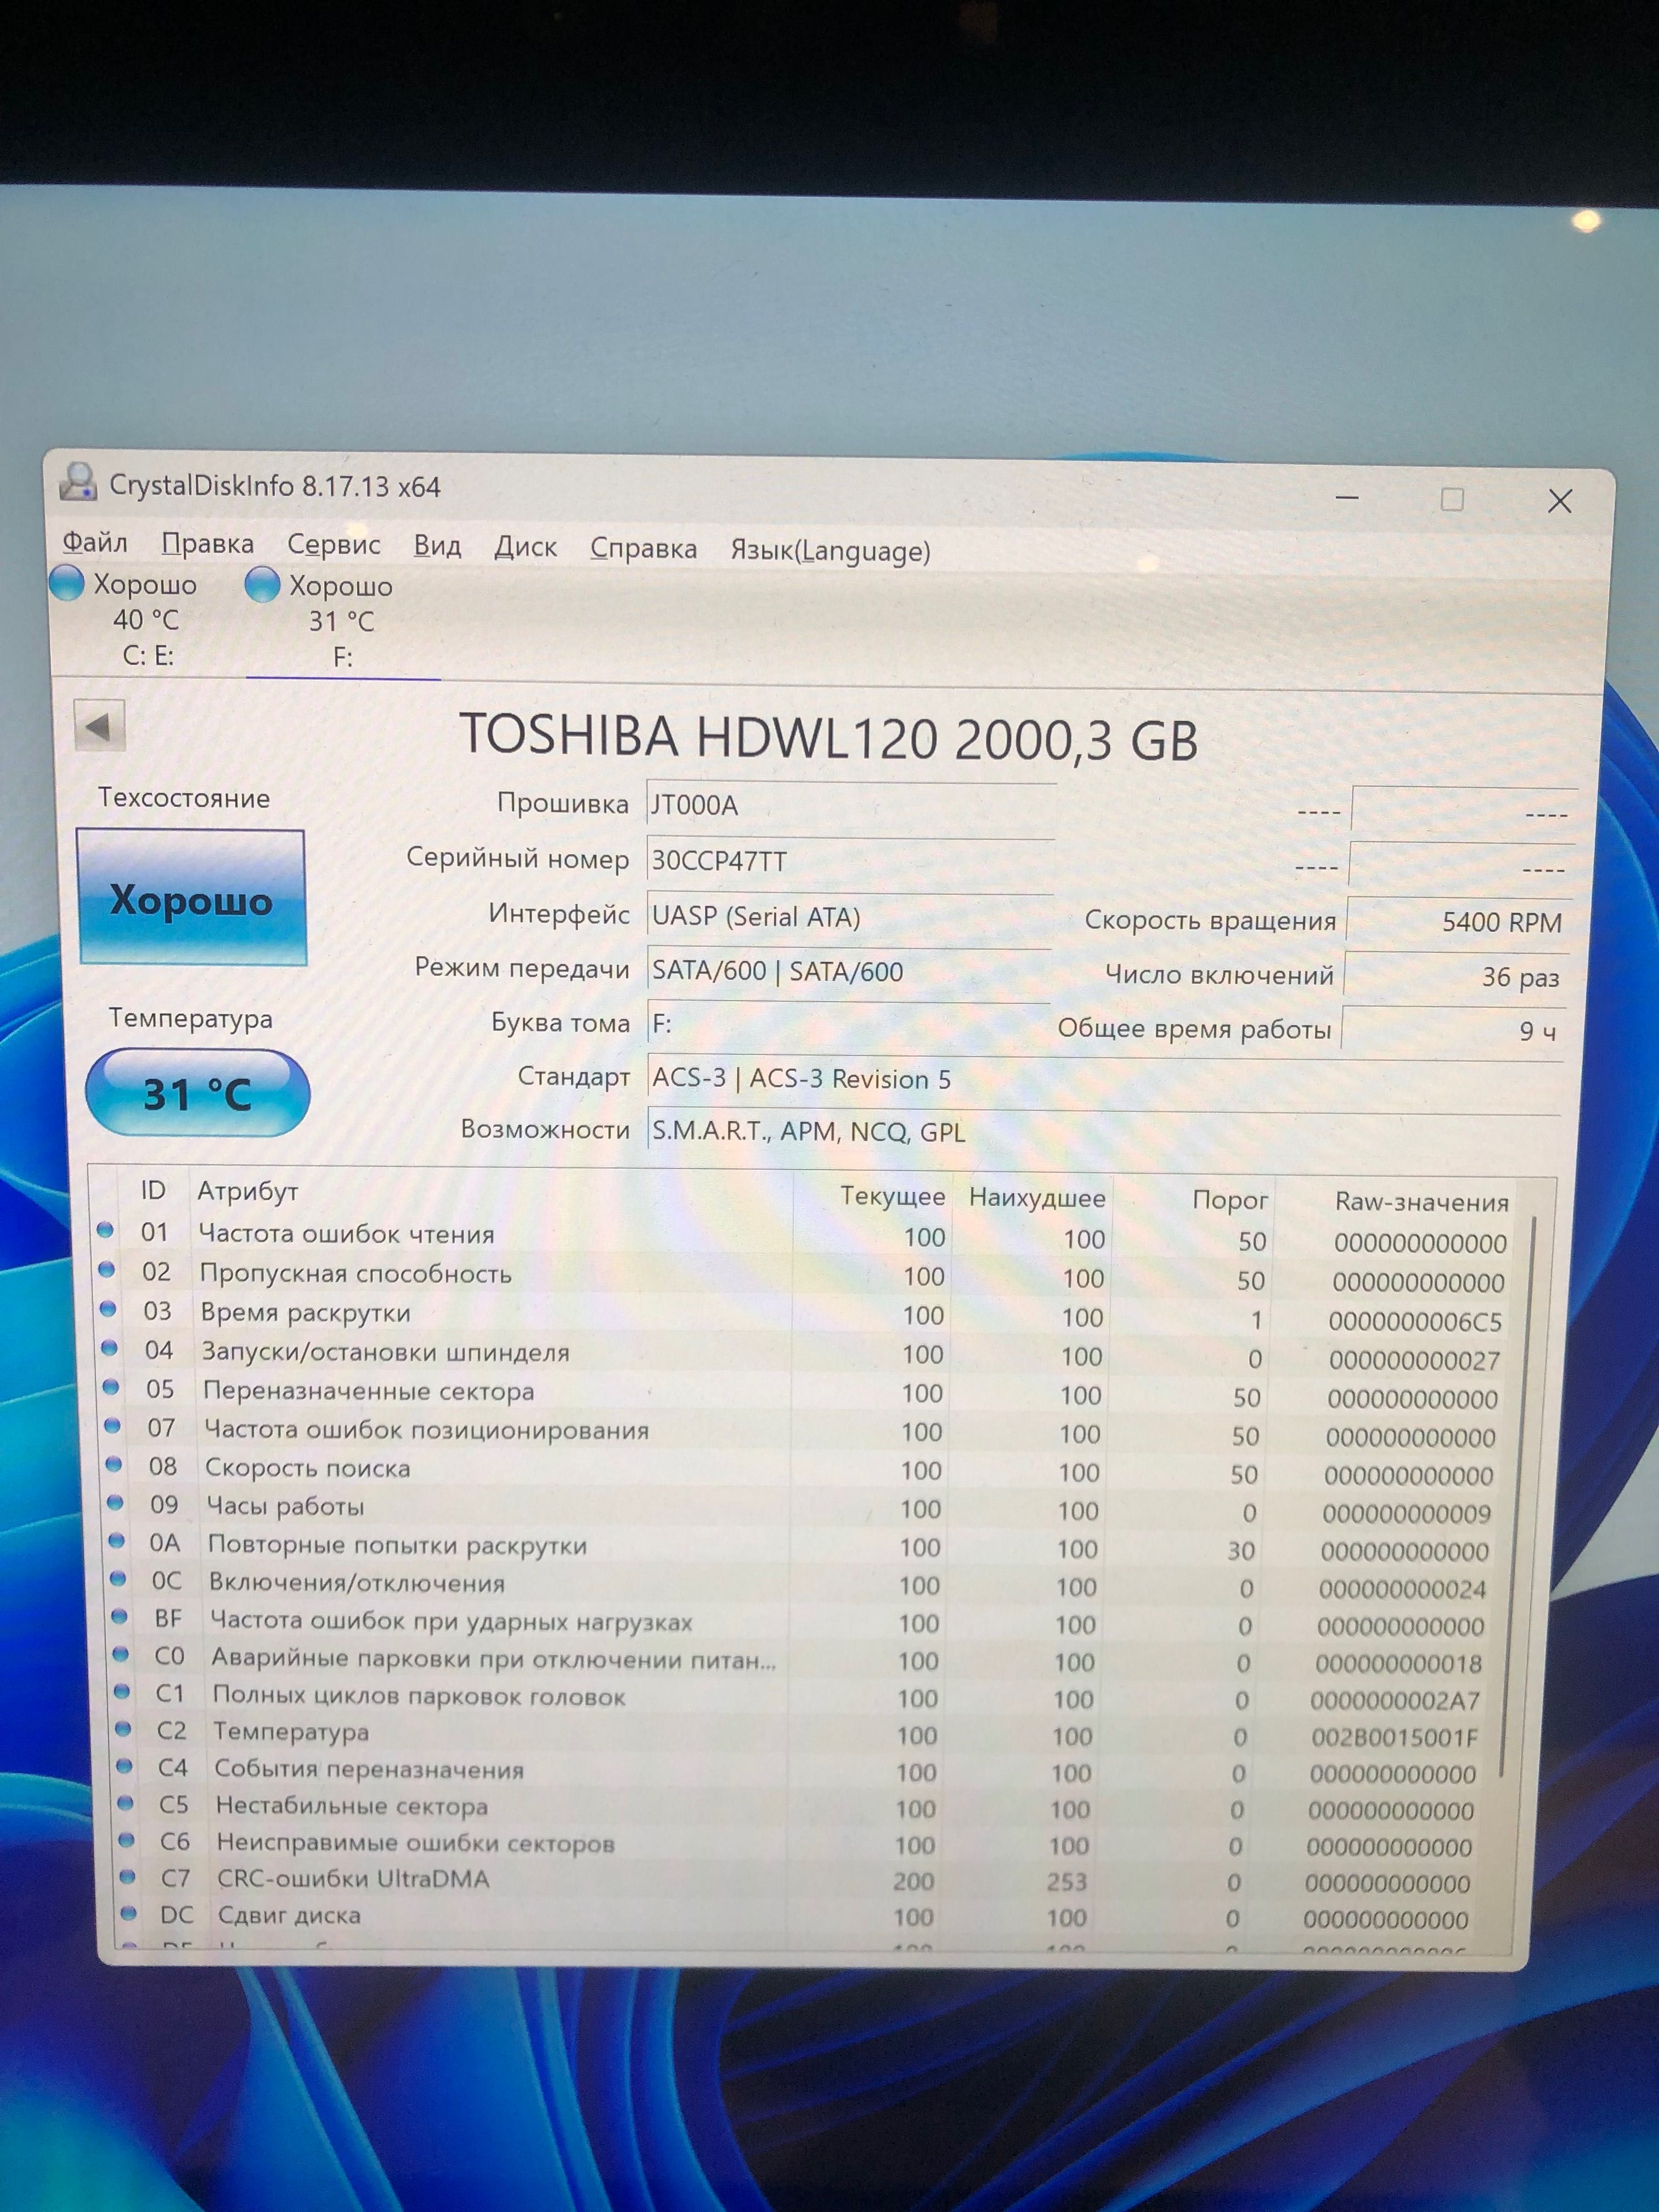The width and height of the screenshot is (1659, 2212).
Task: Click the total working time value 9 ч
Action: tap(1454, 1030)
